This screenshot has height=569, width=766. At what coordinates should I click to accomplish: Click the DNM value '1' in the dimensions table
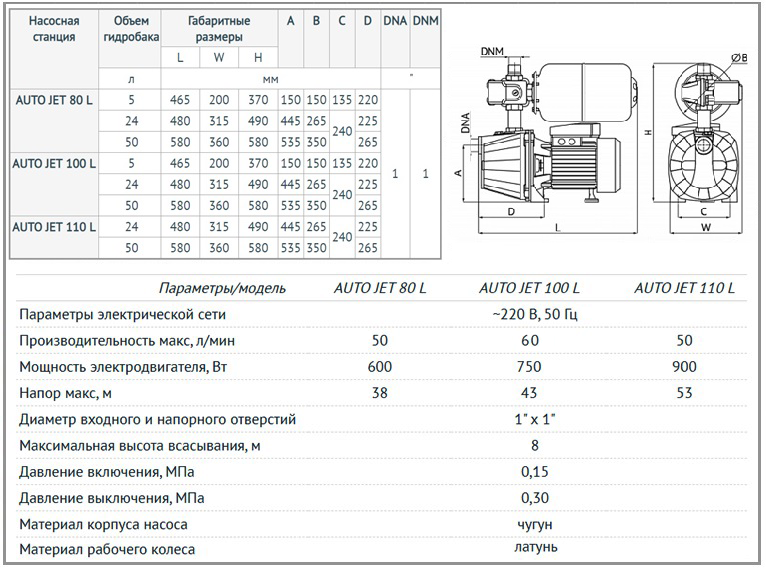click(x=426, y=174)
